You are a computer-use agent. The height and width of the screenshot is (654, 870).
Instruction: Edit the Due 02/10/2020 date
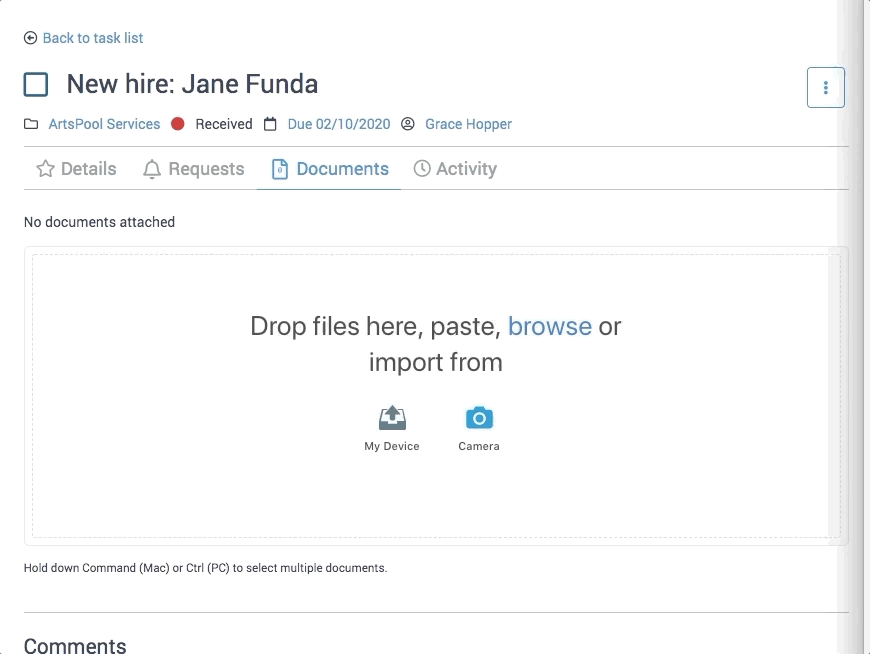coord(339,124)
